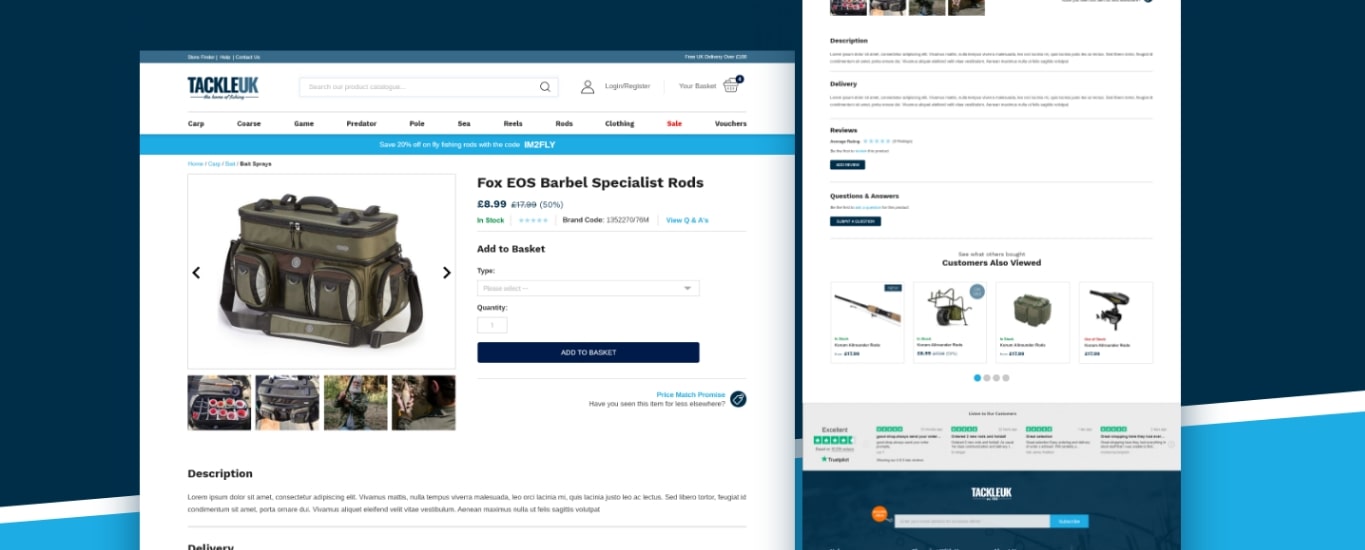Viewport: 1365px width, 550px height.
Task: Open the Carp category menu
Action: pos(196,124)
